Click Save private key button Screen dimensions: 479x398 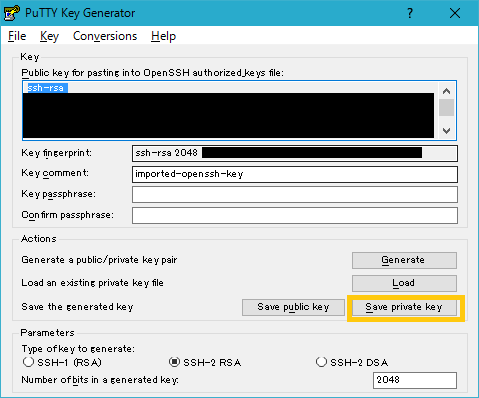click(x=404, y=307)
